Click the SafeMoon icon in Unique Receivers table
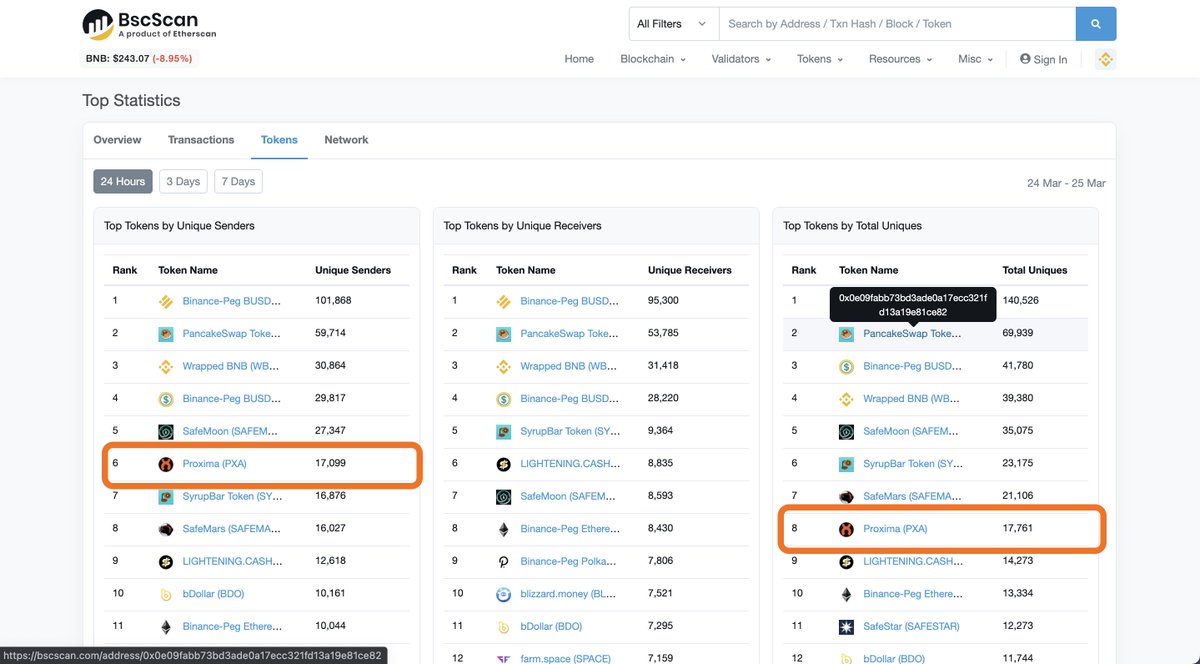This screenshot has height=664, width=1200. pyautogui.click(x=504, y=496)
